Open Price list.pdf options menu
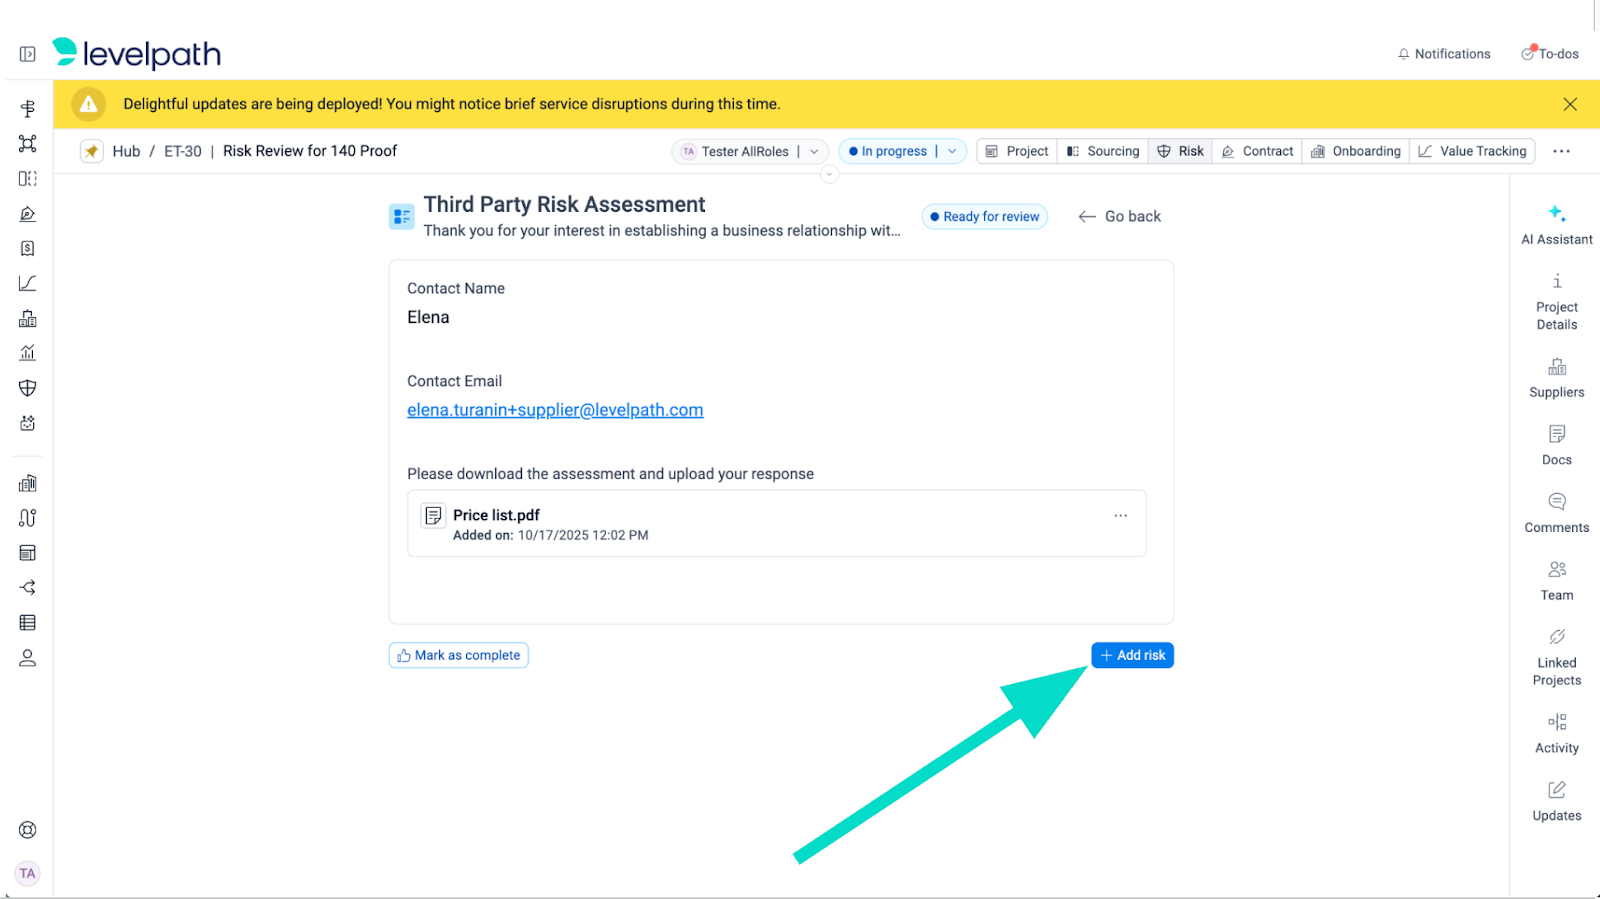 (x=1120, y=516)
